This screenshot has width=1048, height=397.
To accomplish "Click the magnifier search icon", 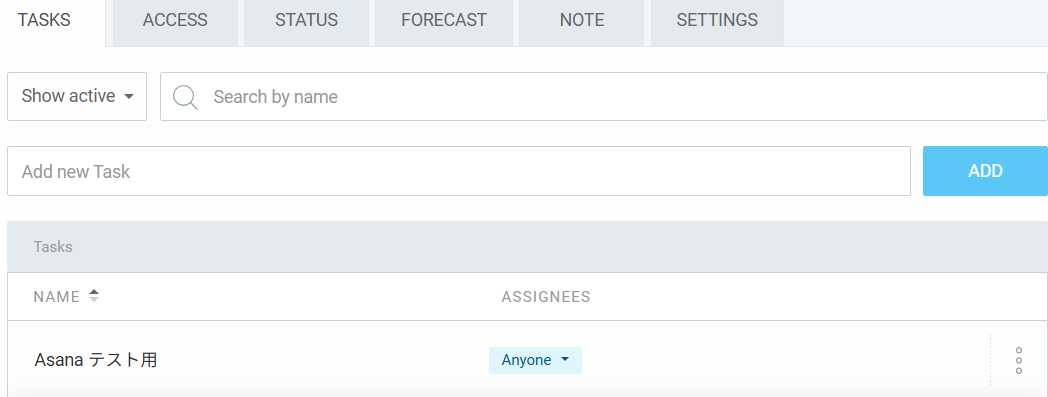I will point(185,97).
